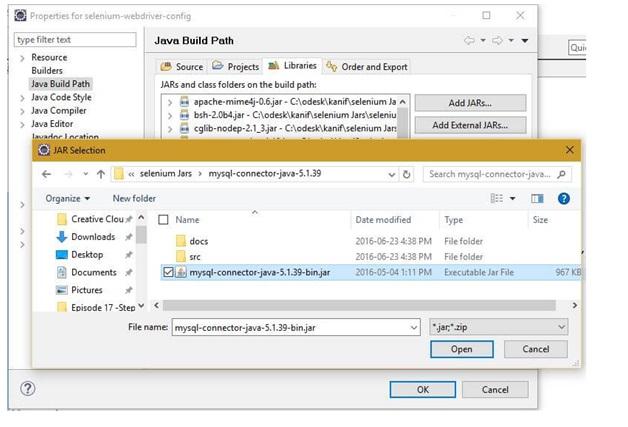
Task: Expand the Java Compiler node
Action: pyautogui.click(x=22, y=111)
